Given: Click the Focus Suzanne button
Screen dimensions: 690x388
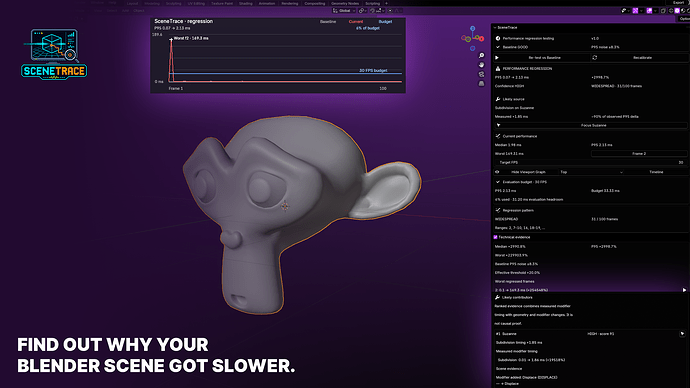Looking at the screenshot, I should point(591,125).
